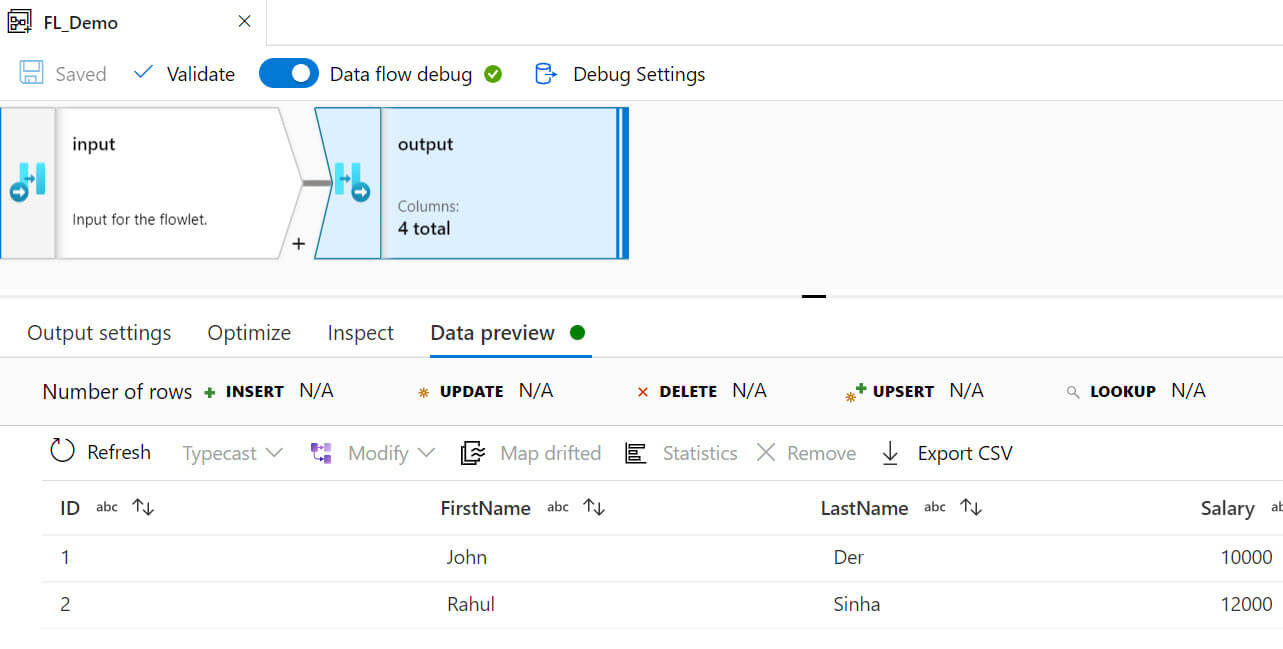Image resolution: width=1283 pixels, height=649 pixels.
Task: Switch to the Inspect tab
Action: (360, 333)
